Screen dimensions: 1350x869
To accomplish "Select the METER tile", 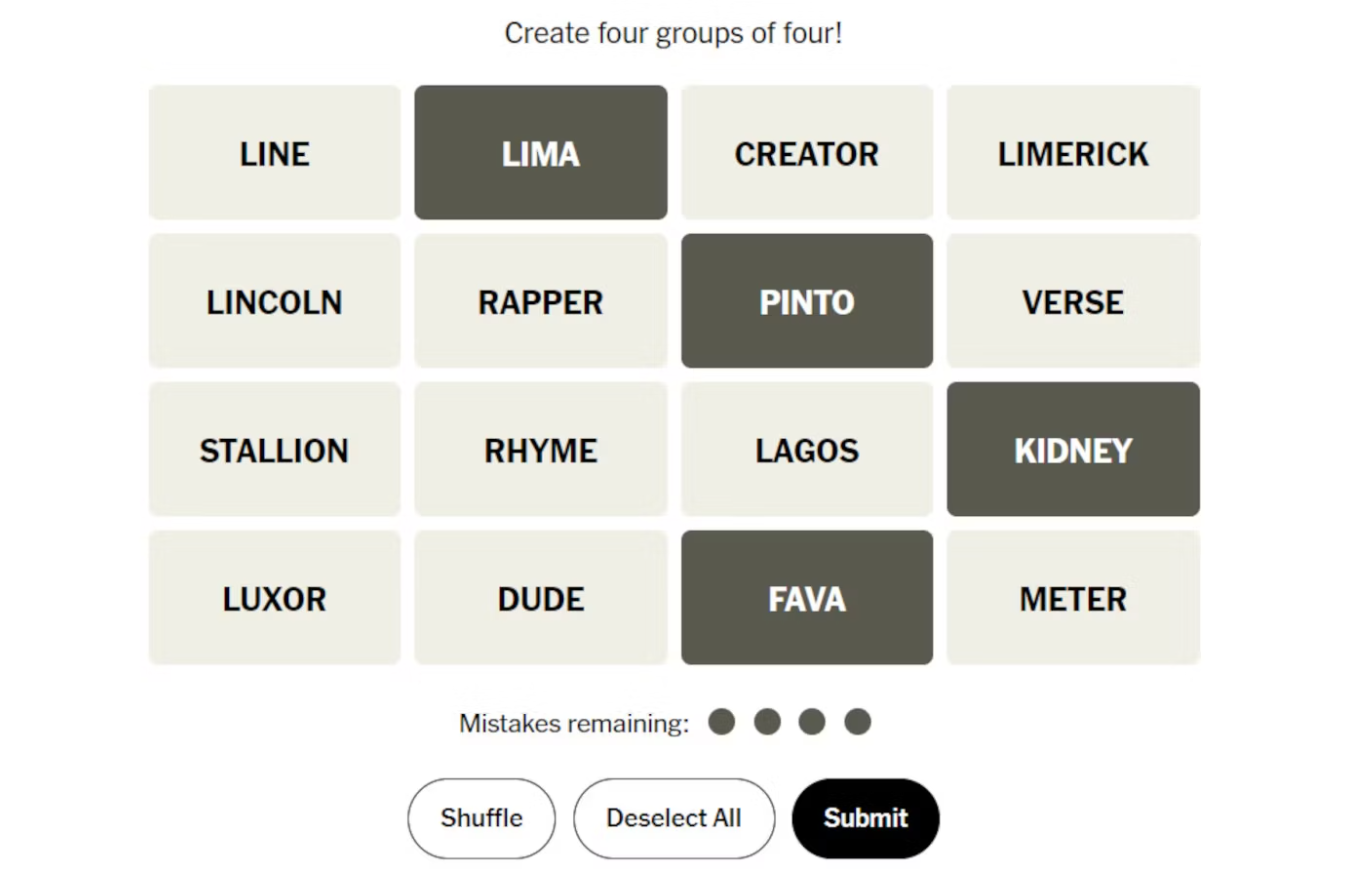I will click(1072, 598).
